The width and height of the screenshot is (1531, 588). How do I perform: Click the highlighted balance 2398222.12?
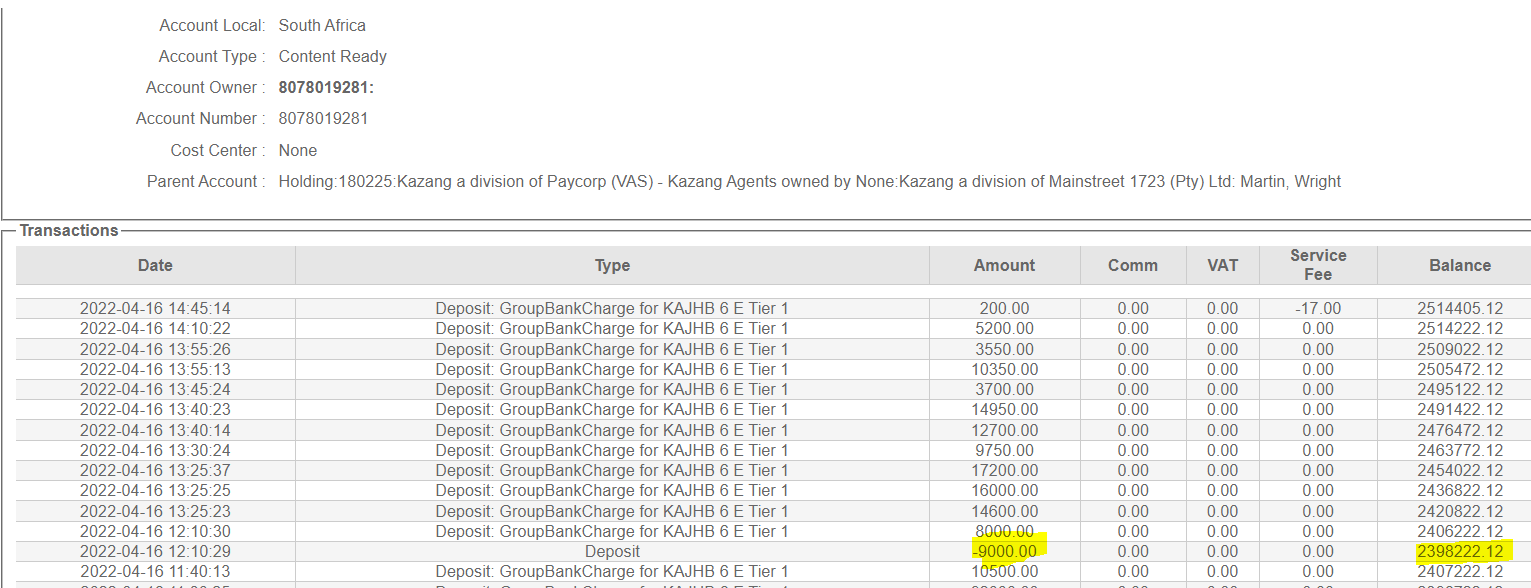1460,551
